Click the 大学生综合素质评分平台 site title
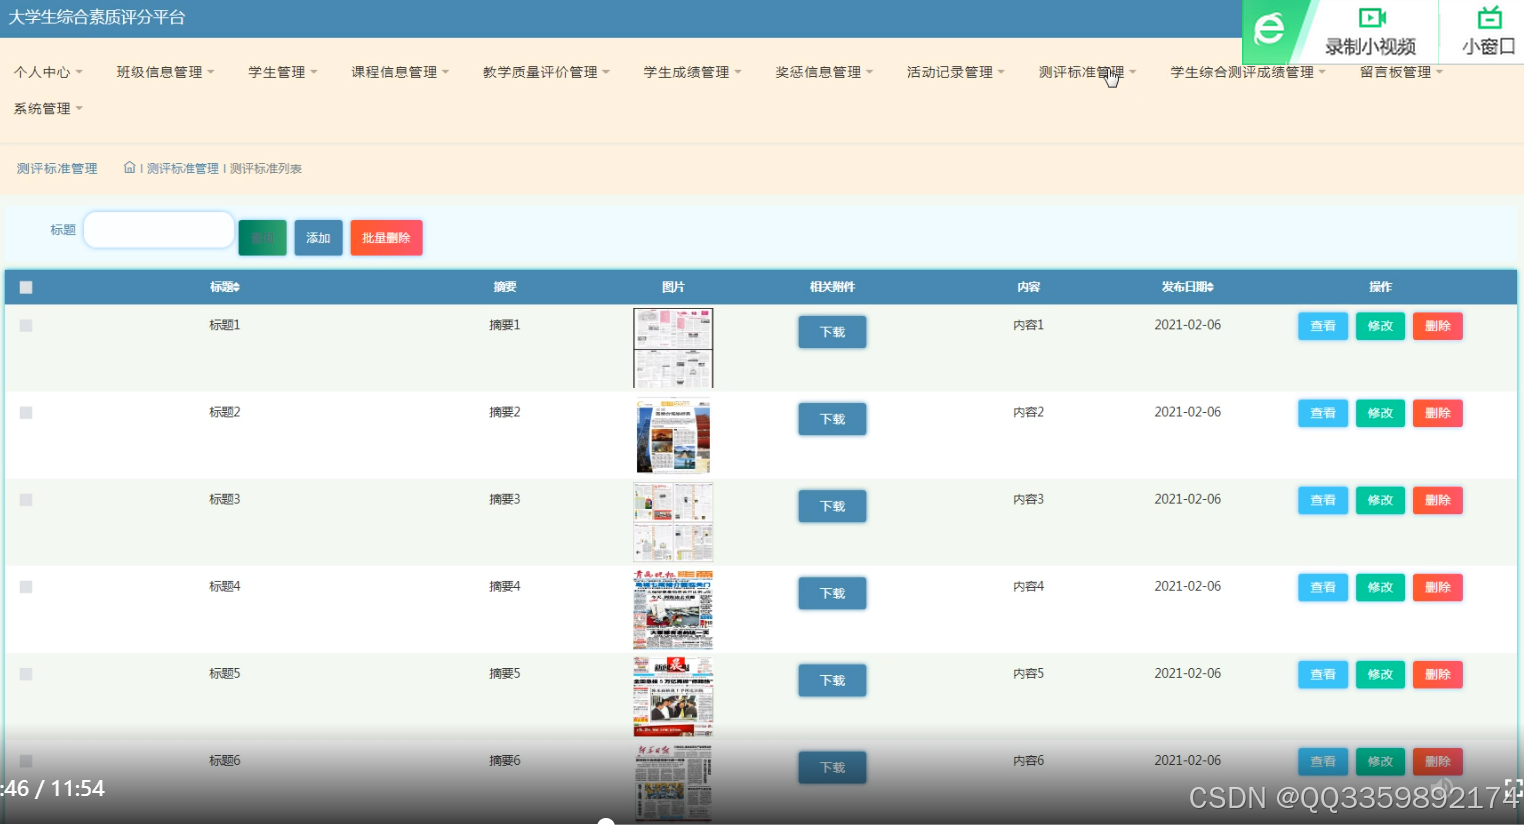This screenshot has width=1524, height=825. (97, 17)
